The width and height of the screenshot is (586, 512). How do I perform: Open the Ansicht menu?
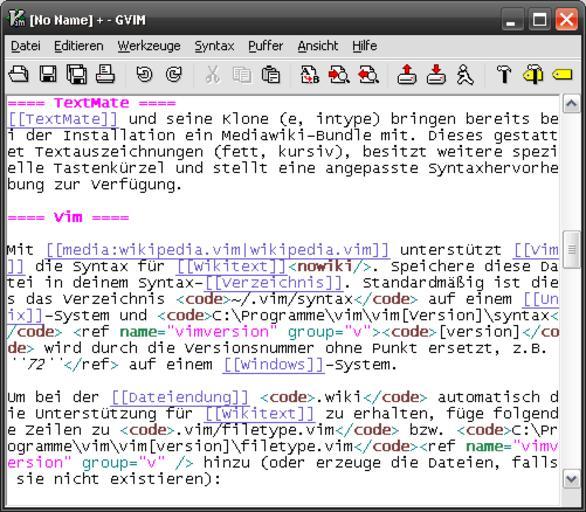pos(318,46)
